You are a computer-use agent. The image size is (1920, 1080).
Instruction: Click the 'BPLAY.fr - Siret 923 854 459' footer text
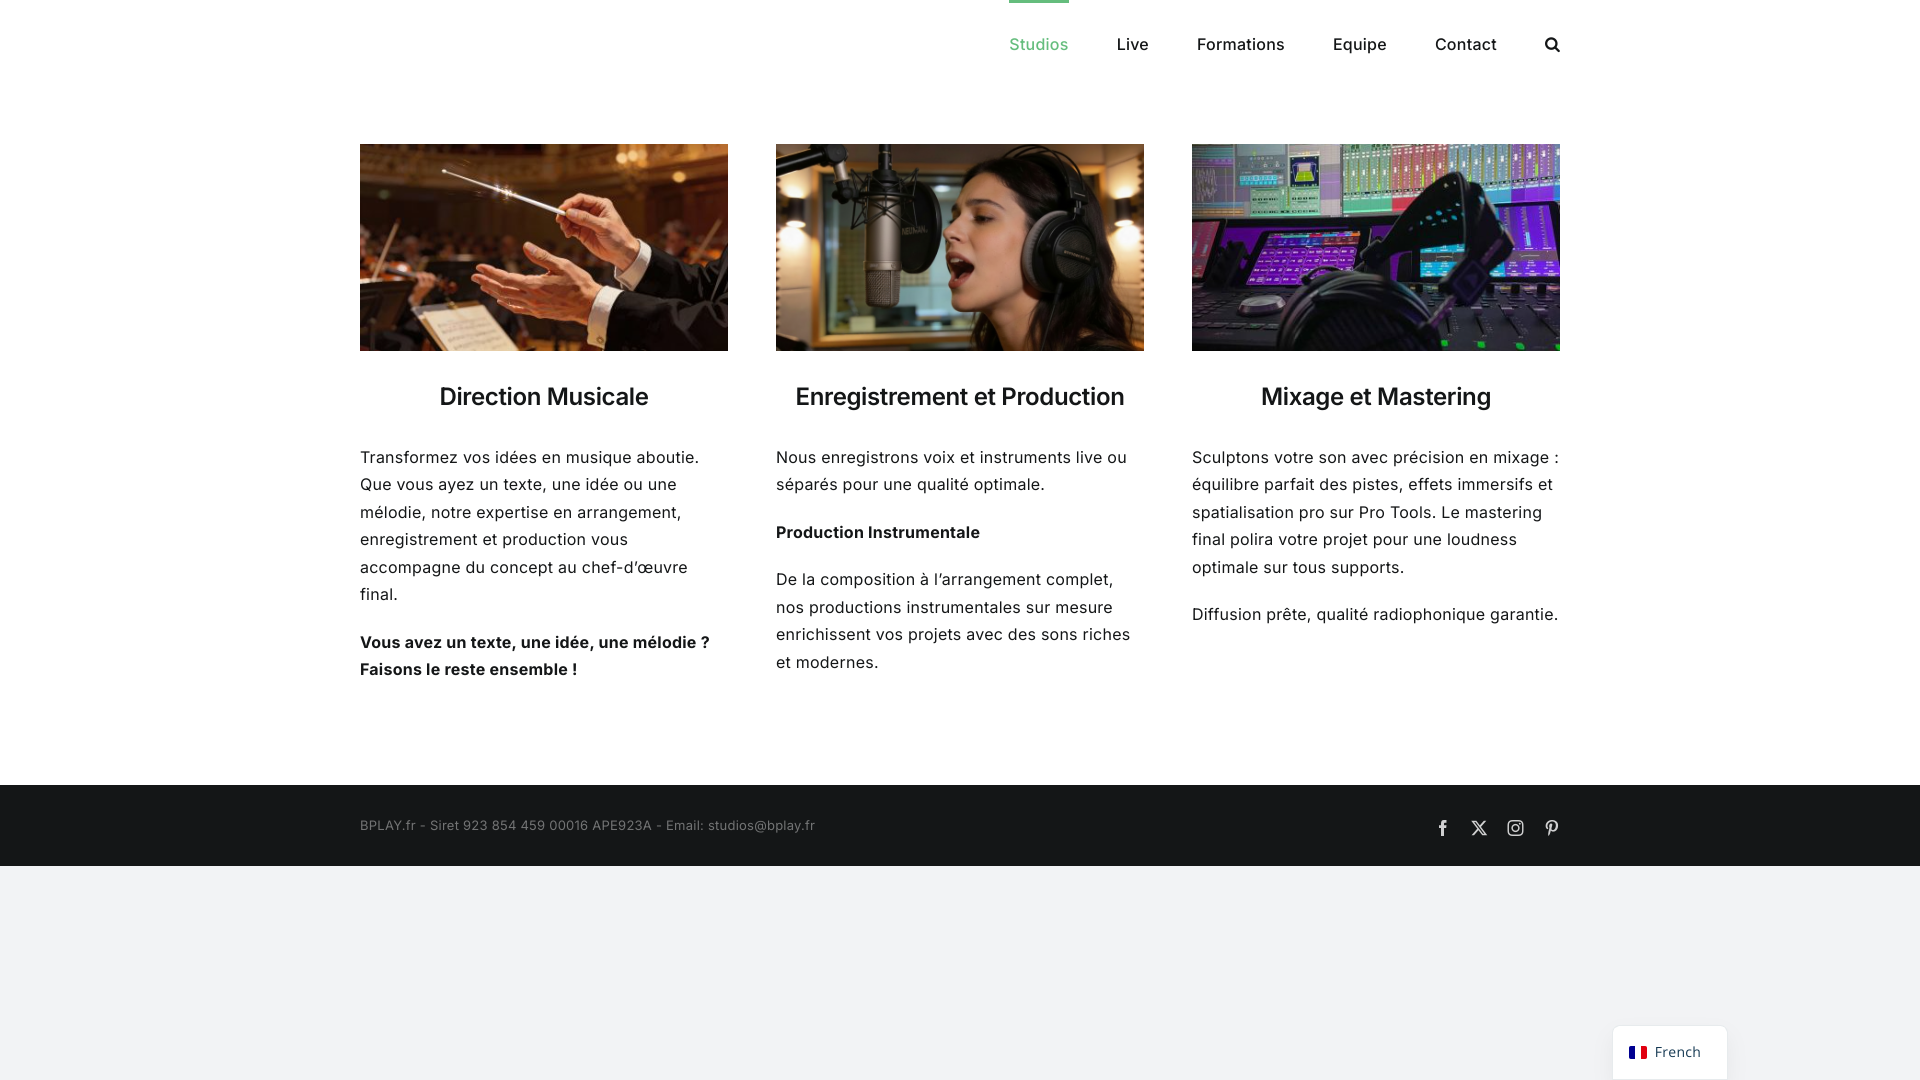click(x=474, y=825)
